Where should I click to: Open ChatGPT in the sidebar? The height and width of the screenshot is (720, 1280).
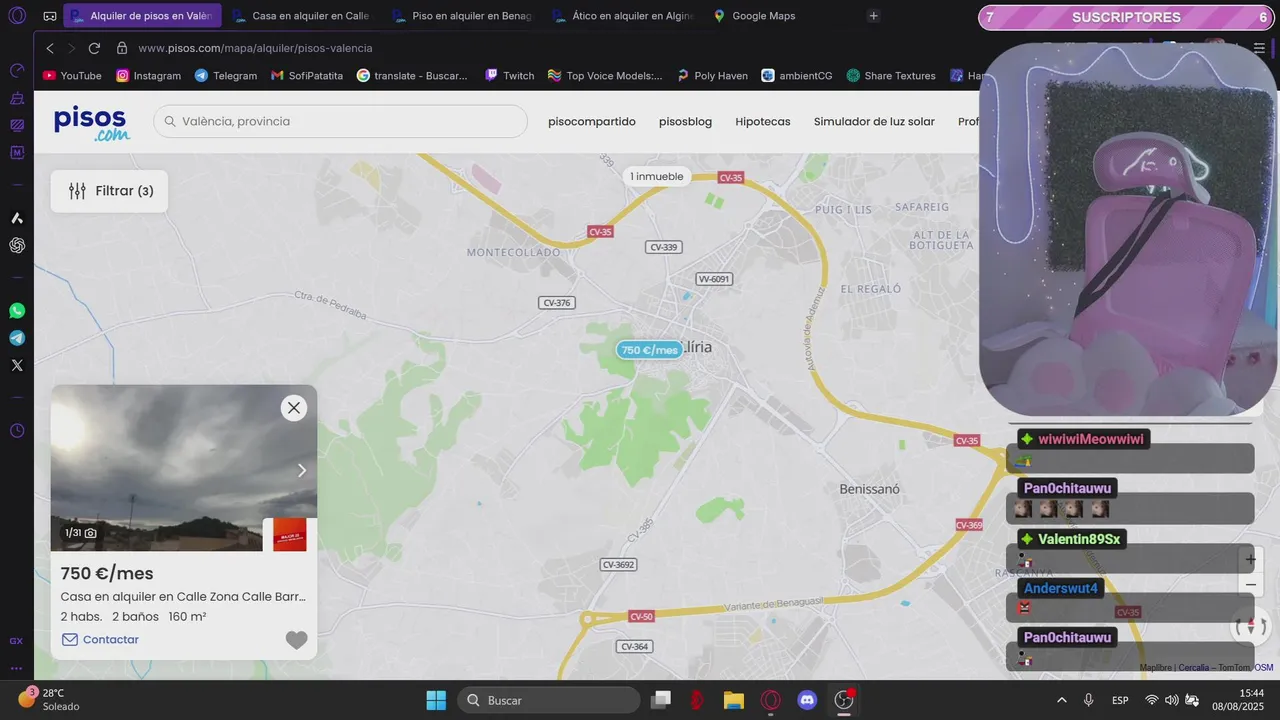(x=17, y=245)
